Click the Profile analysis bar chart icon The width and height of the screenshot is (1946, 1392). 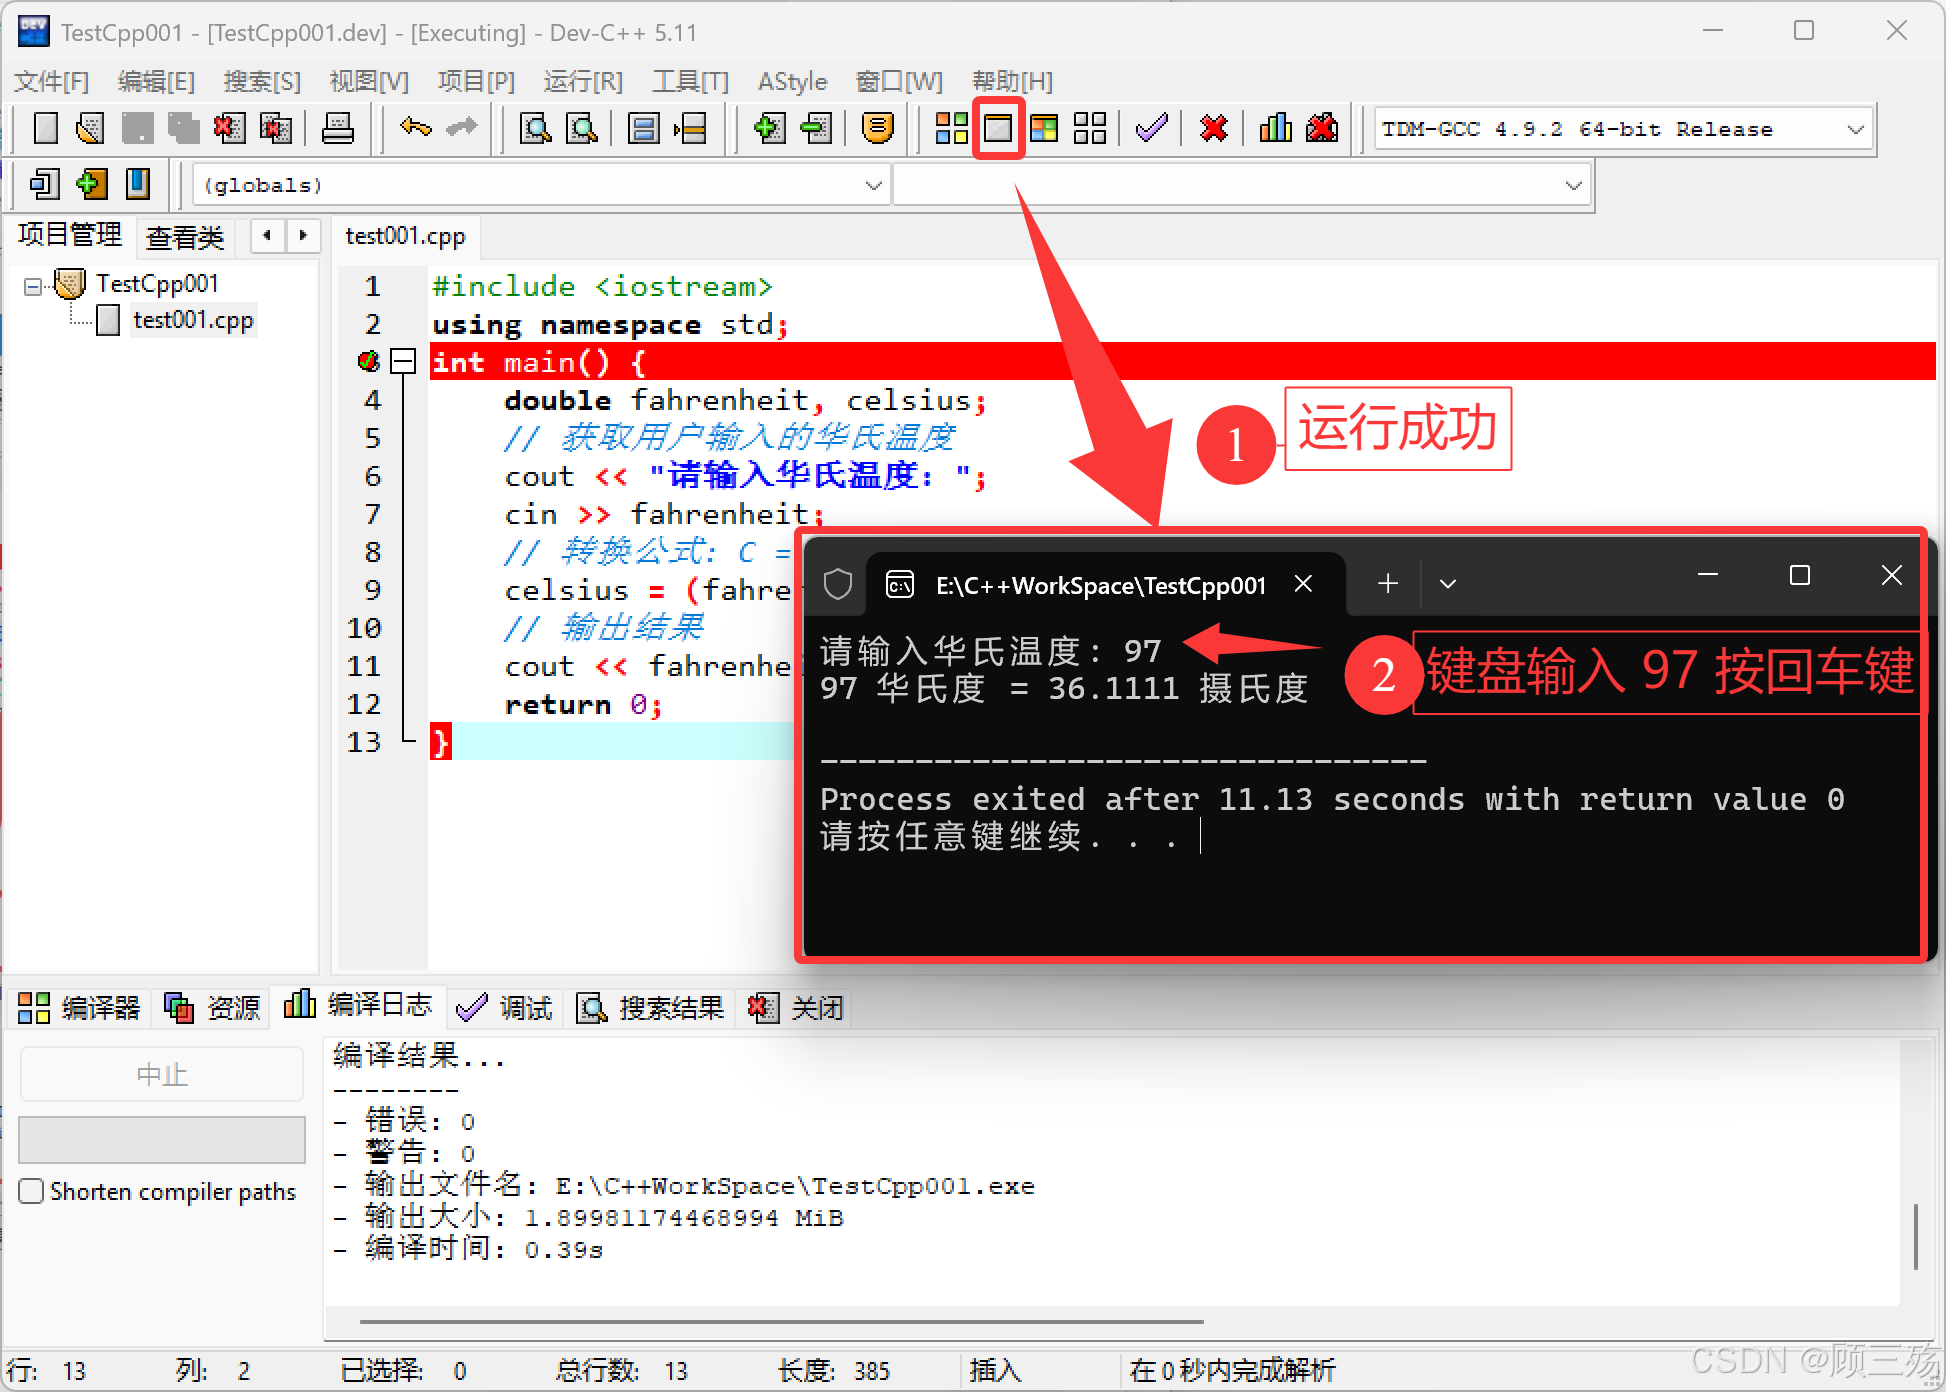[x=1275, y=128]
